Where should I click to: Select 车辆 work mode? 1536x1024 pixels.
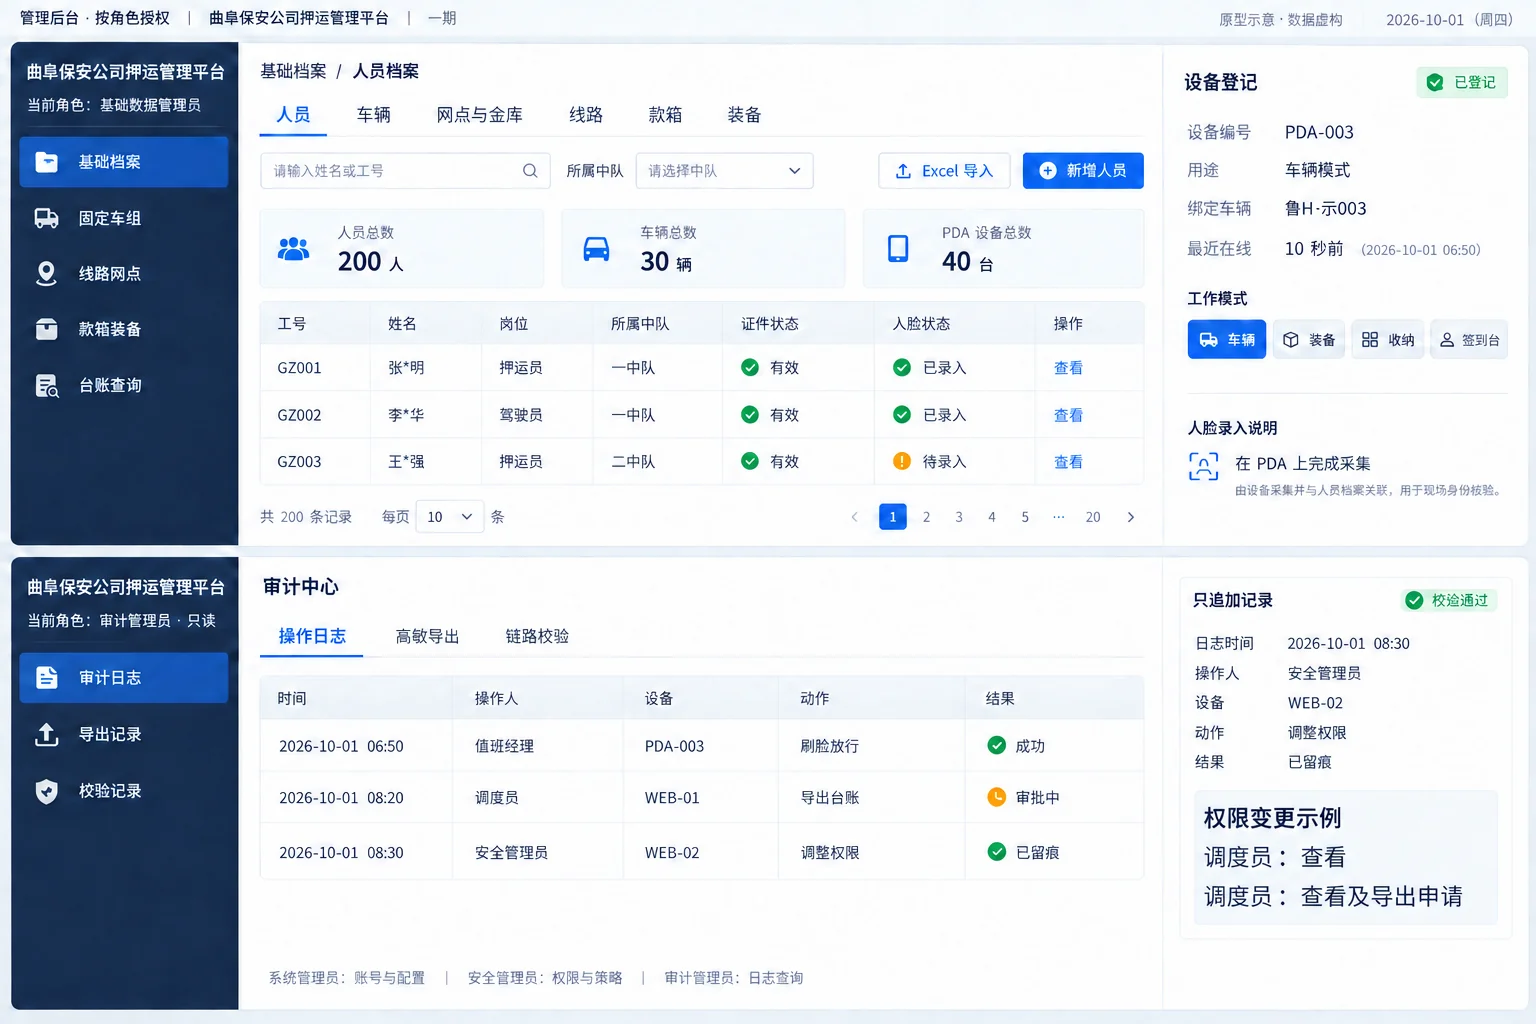(x=1227, y=340)
